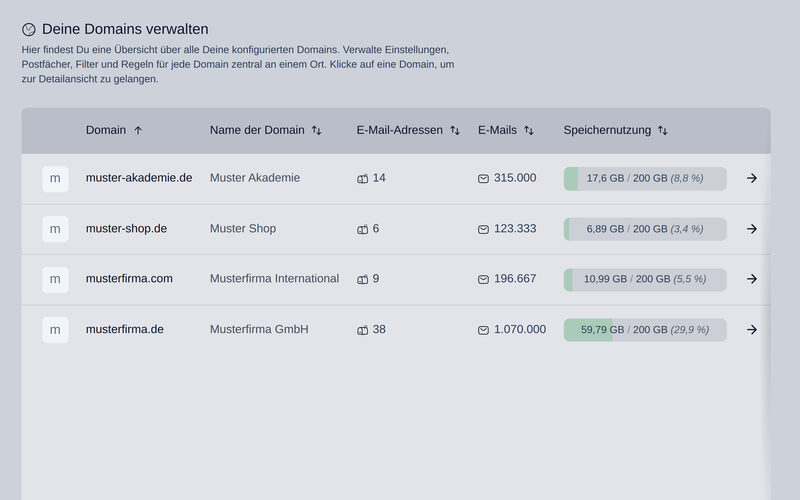Click the 123.333 e-mails value
Viewport: 800px width, 500px height.
[x=515, y=229]
